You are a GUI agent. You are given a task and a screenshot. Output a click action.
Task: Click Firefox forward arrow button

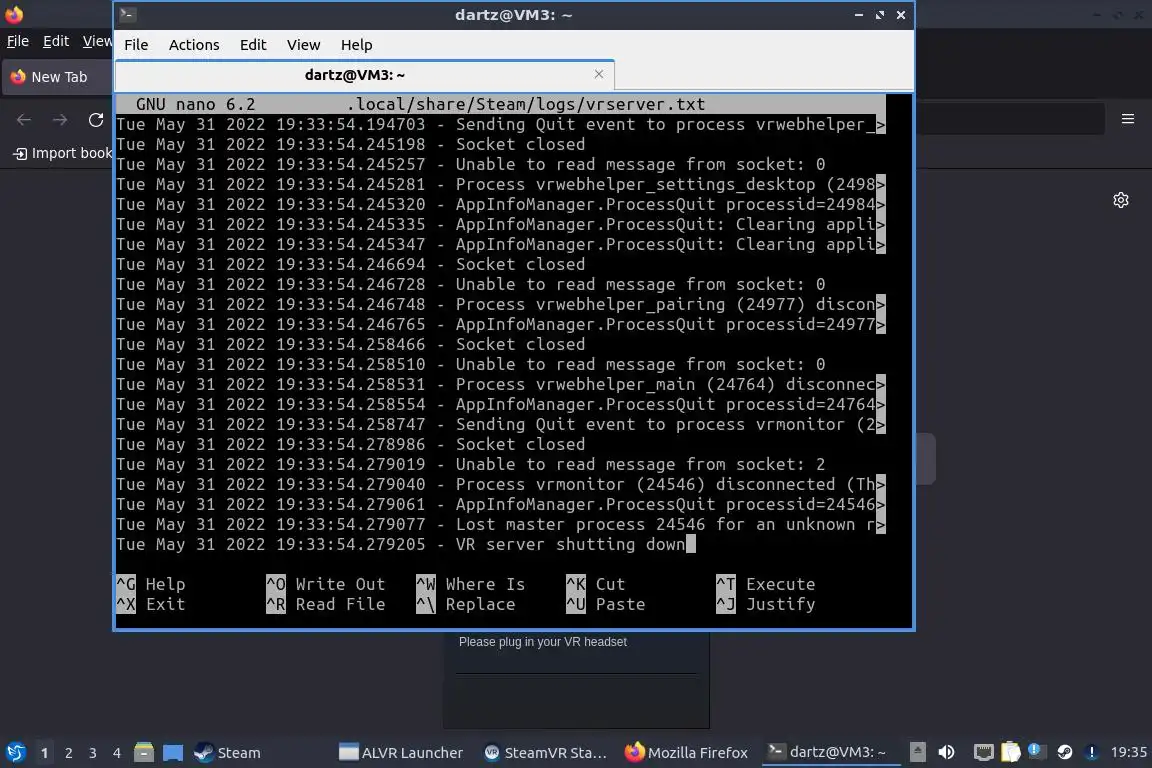pyautogui.click(x=60, y=120)
